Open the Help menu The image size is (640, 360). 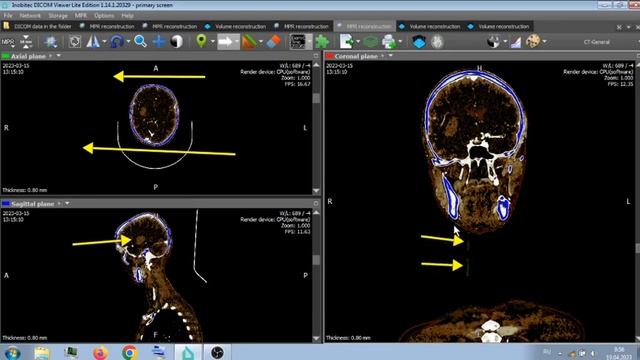tap(127, 16)
